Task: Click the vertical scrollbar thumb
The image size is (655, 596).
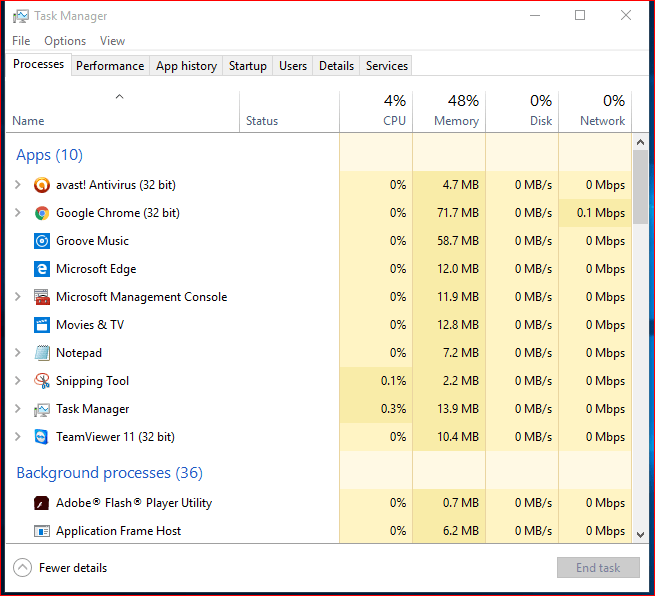Action: pyautogui.click(x=640, y=187)
